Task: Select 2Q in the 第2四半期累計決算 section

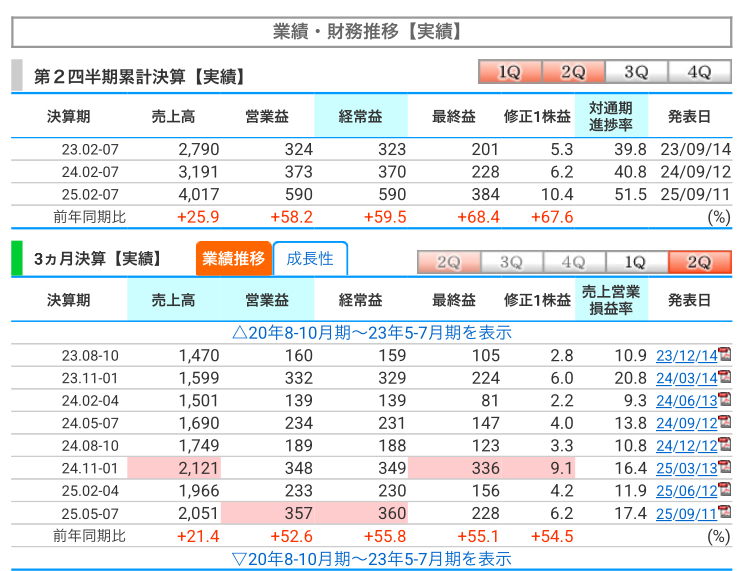Action: click(573, 72)
